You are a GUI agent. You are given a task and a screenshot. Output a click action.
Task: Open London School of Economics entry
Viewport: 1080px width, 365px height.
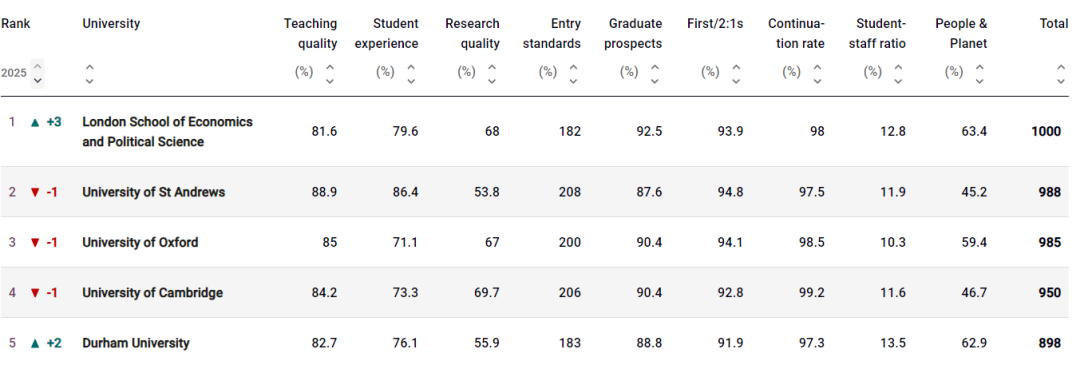tap(167, 132)
